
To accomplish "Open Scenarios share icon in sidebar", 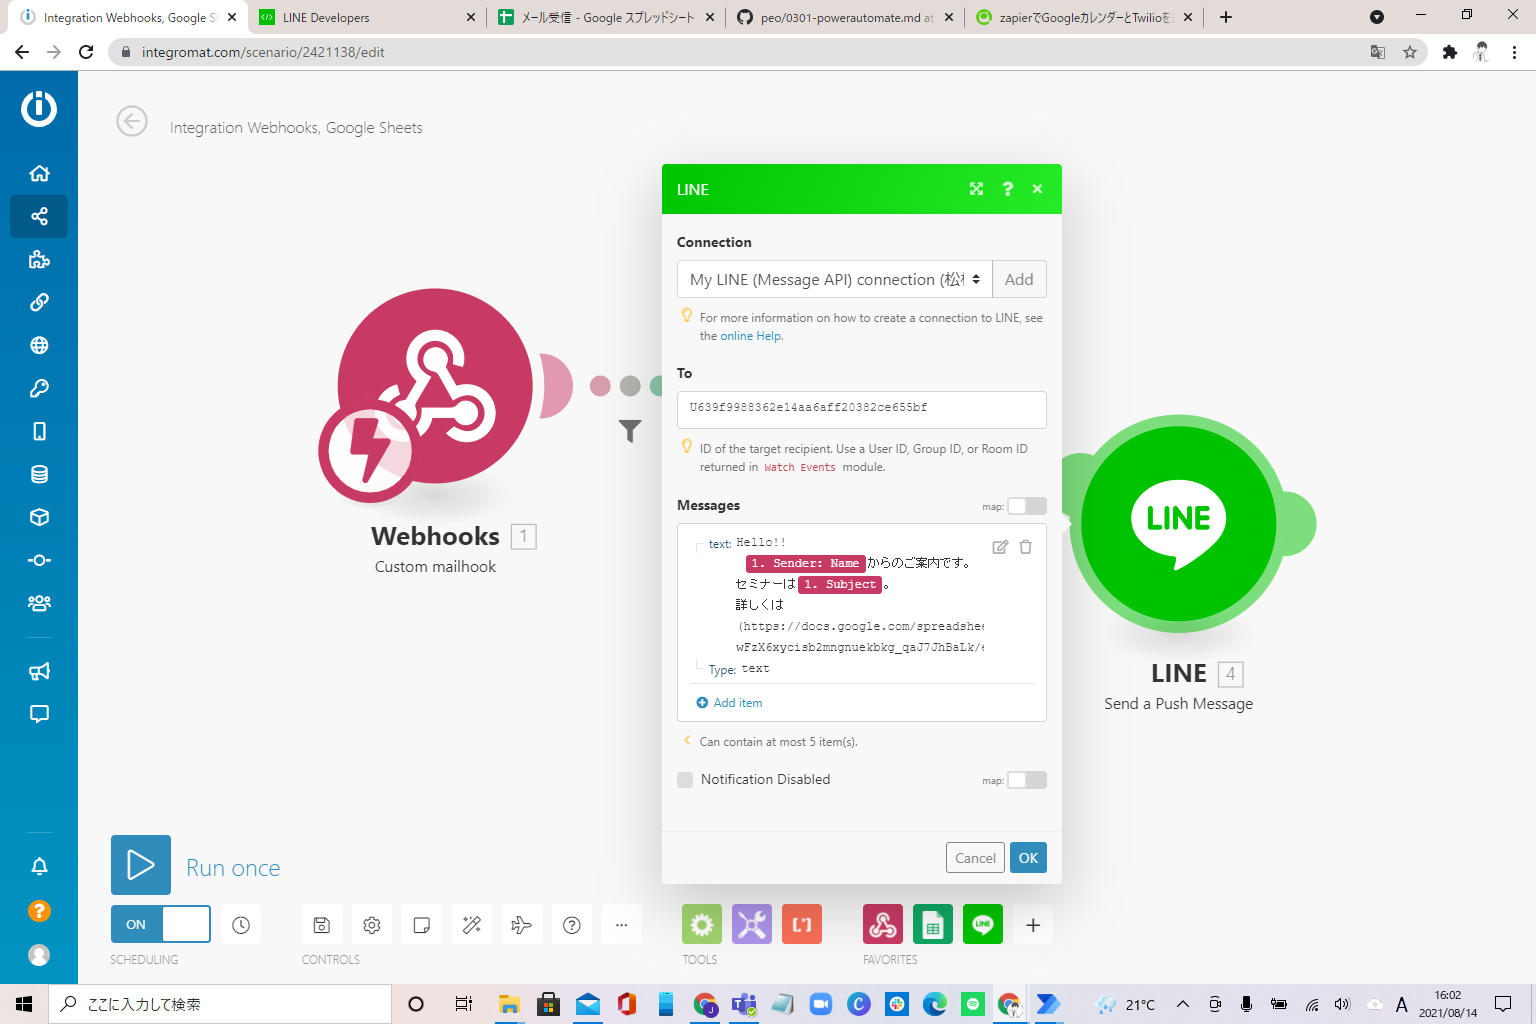I will click(x=39, y=216).
